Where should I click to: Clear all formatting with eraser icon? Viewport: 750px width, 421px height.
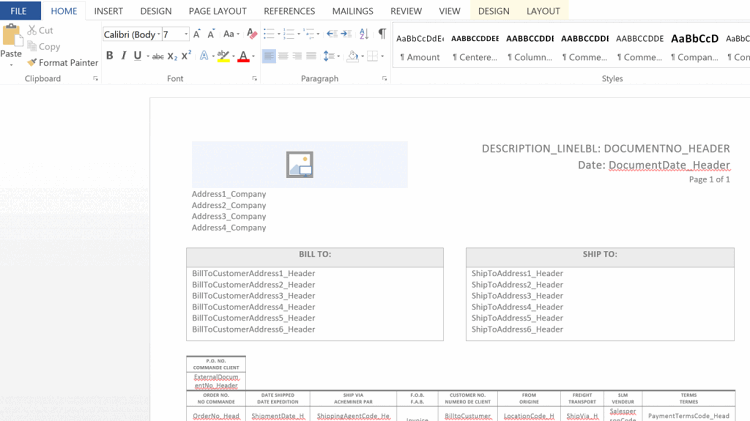(x=252, y=34)
